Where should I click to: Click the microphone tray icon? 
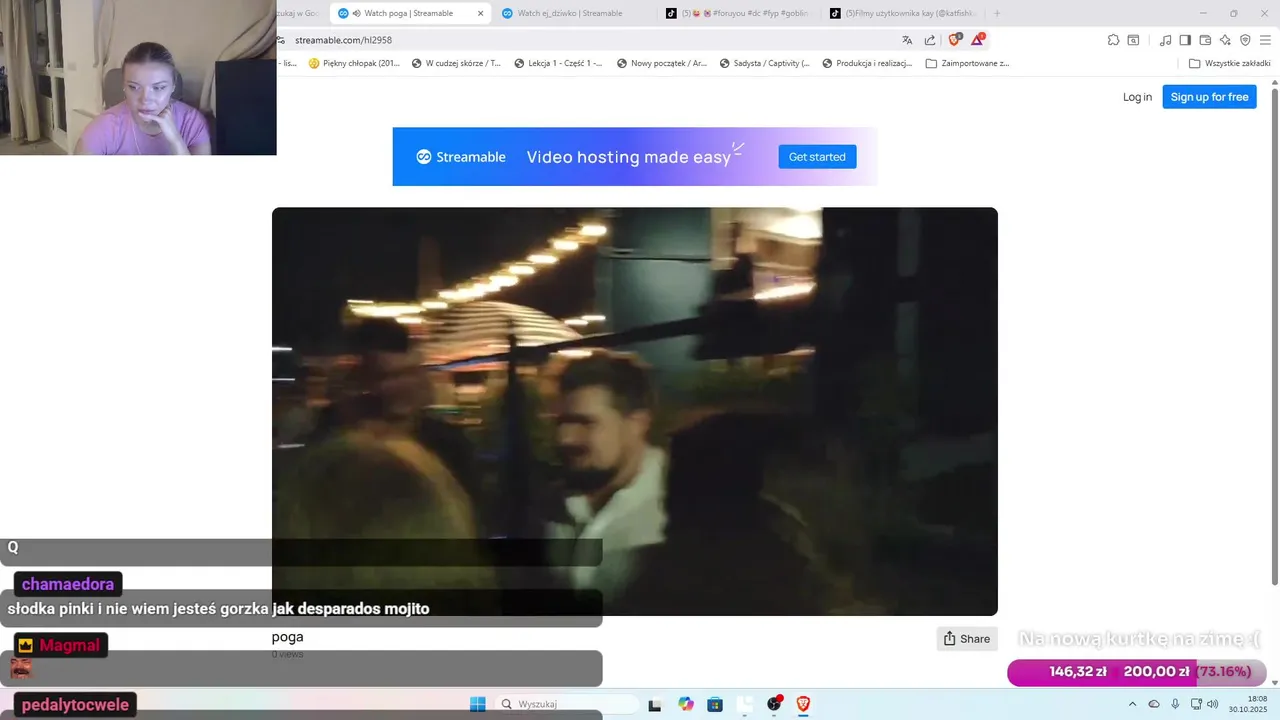click(x=1175, y=704)
